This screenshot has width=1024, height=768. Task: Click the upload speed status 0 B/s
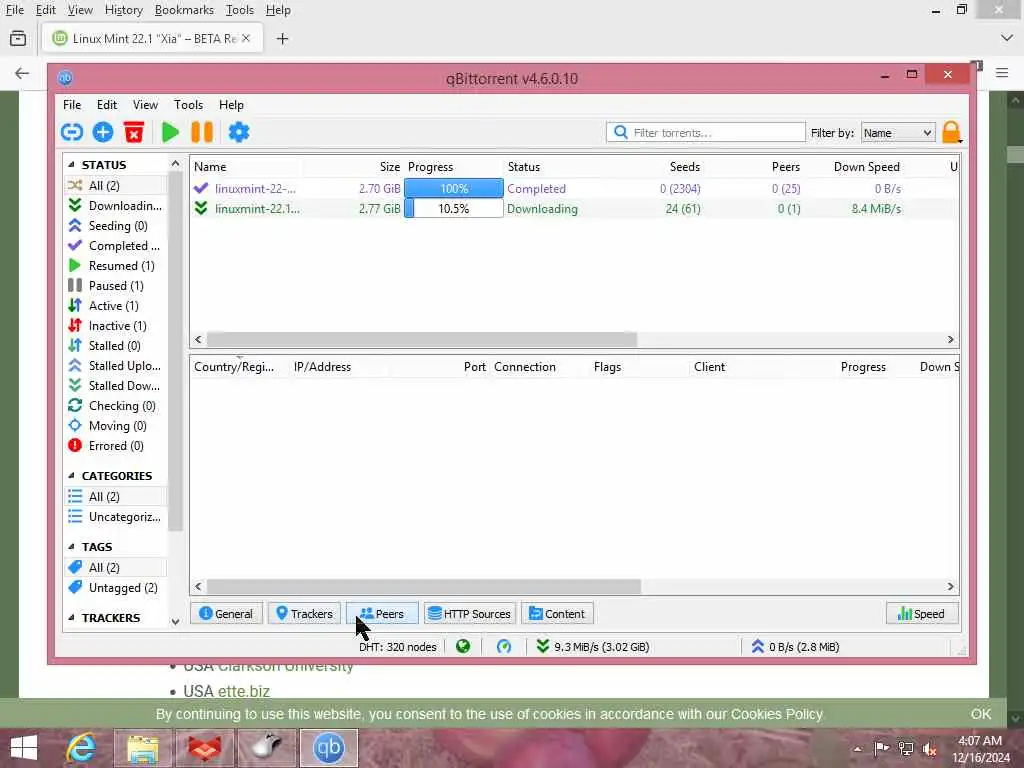point(795,647)
